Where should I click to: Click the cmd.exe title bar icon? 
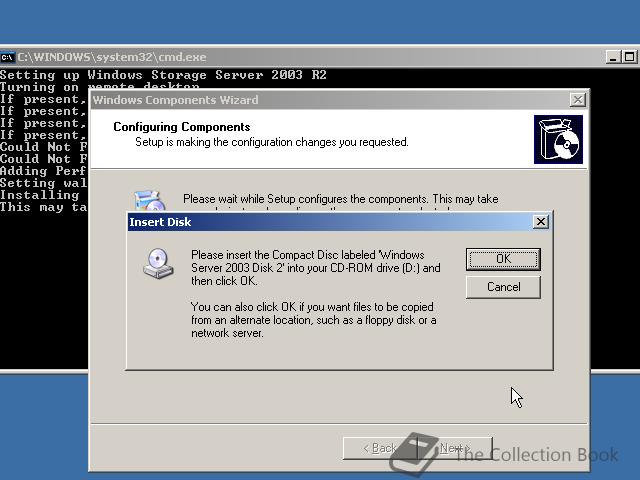7,57
